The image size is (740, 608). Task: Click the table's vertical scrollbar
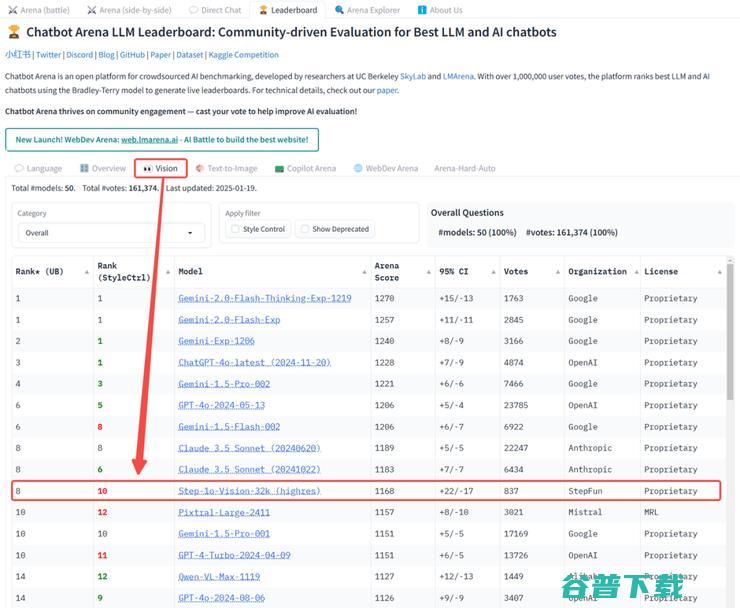pos(731,330)
